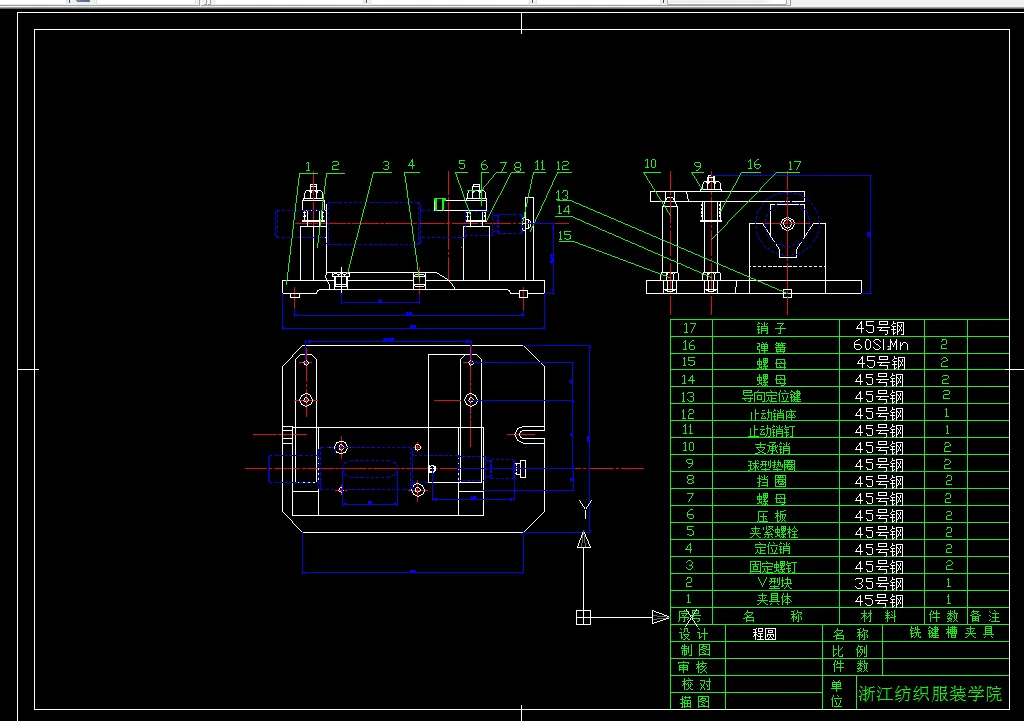
Task: Select part name 销子 in row 17
Action: click(771, 328)
